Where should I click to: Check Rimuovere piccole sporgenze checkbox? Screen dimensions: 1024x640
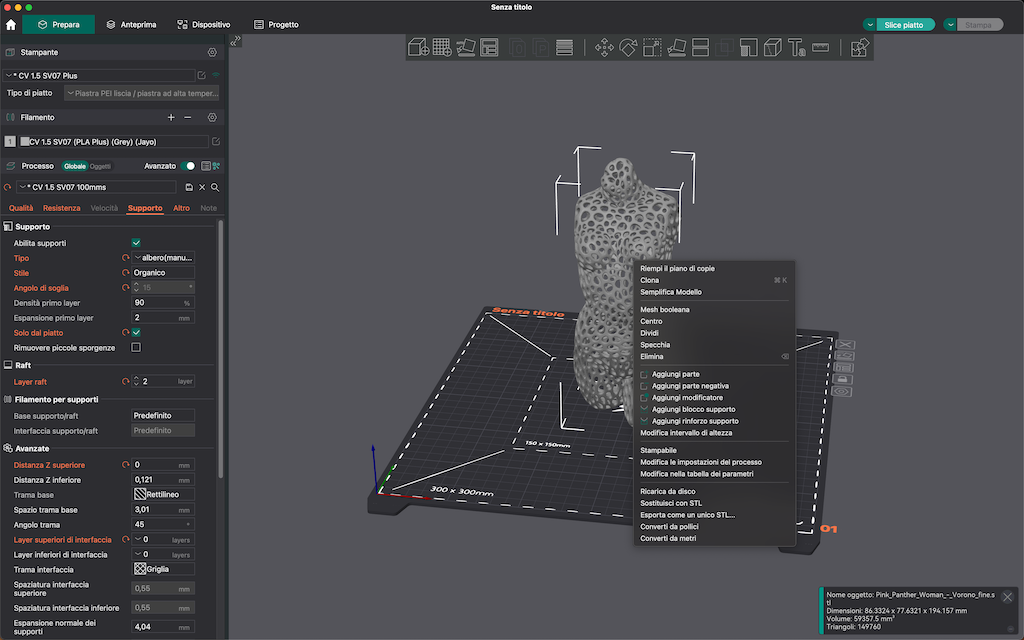(x=136, y=347)
